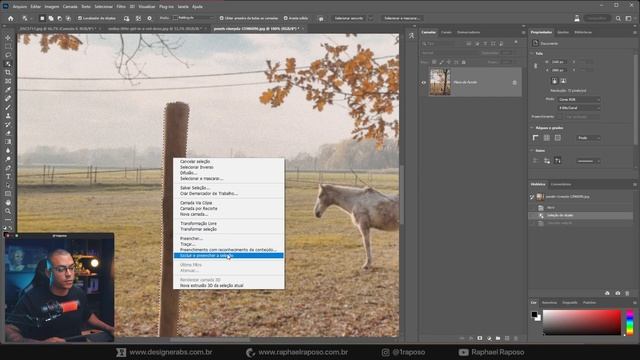Select the Rectangular Marquee tool
The height and width of the screenshot is (360, 640).
click(x=8, y=46)
